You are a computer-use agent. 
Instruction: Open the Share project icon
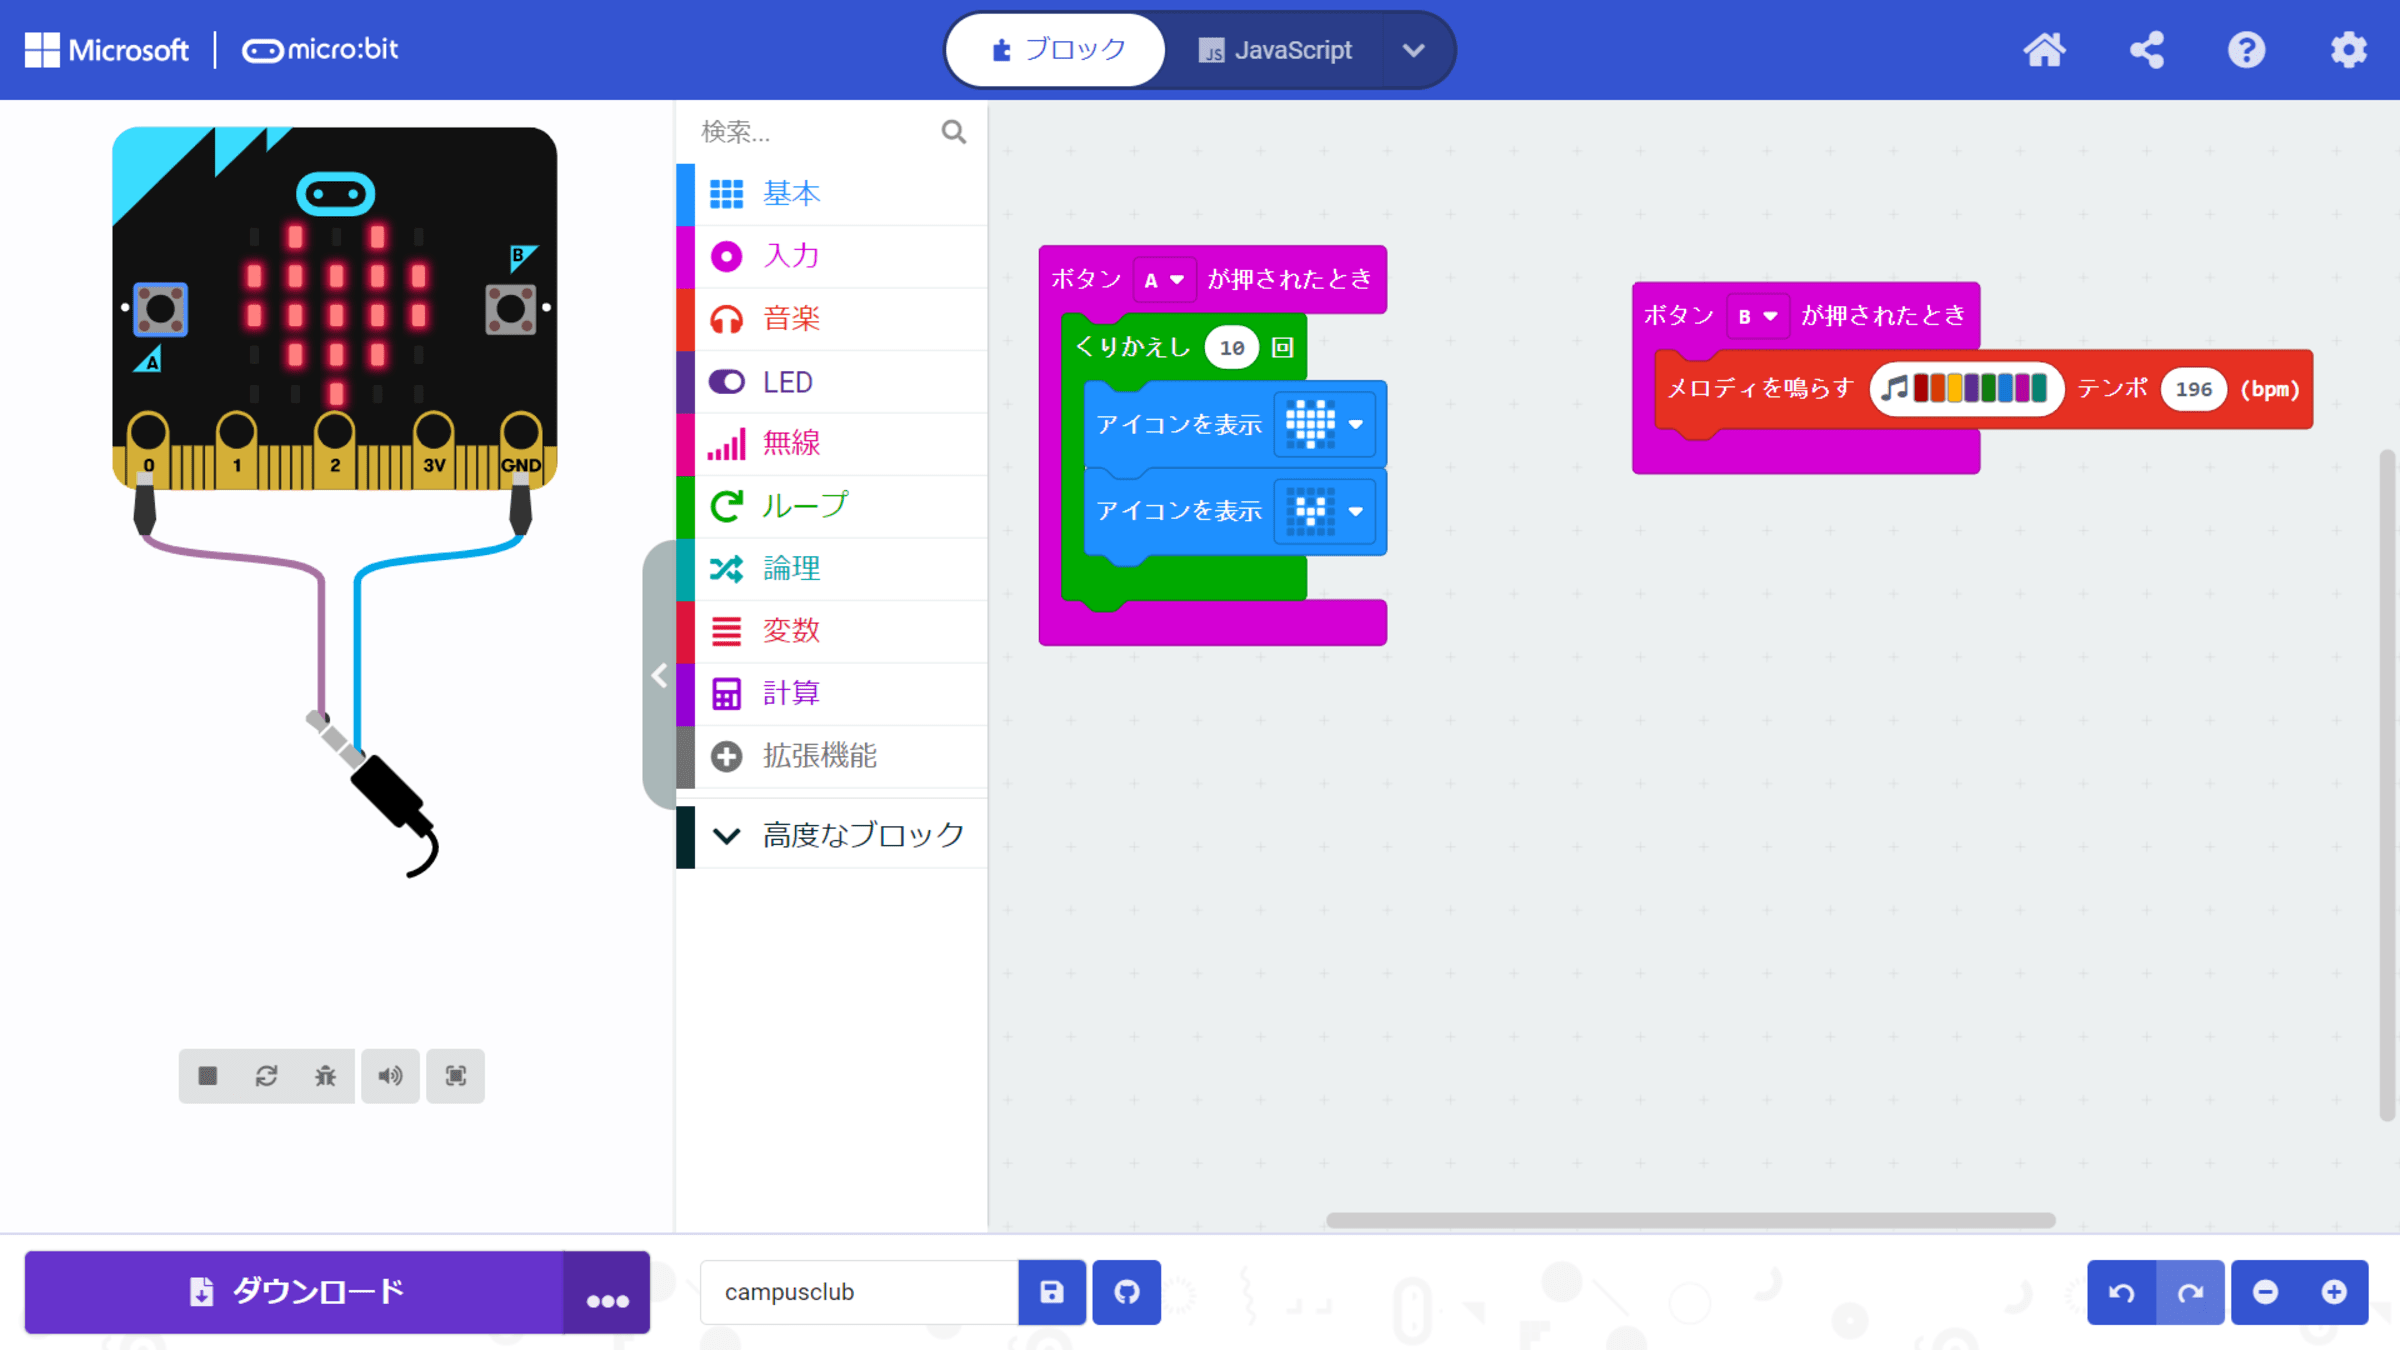coord(2146,50)
